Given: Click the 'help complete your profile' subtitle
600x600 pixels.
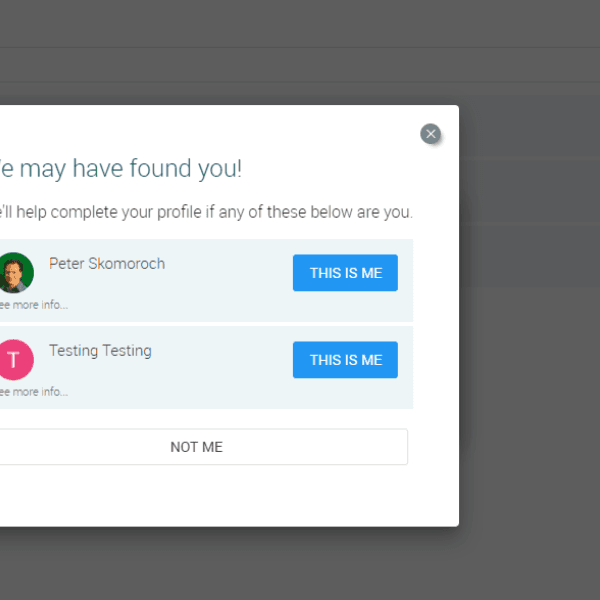Looking at the screenshot, I should [x=200, y=212].
